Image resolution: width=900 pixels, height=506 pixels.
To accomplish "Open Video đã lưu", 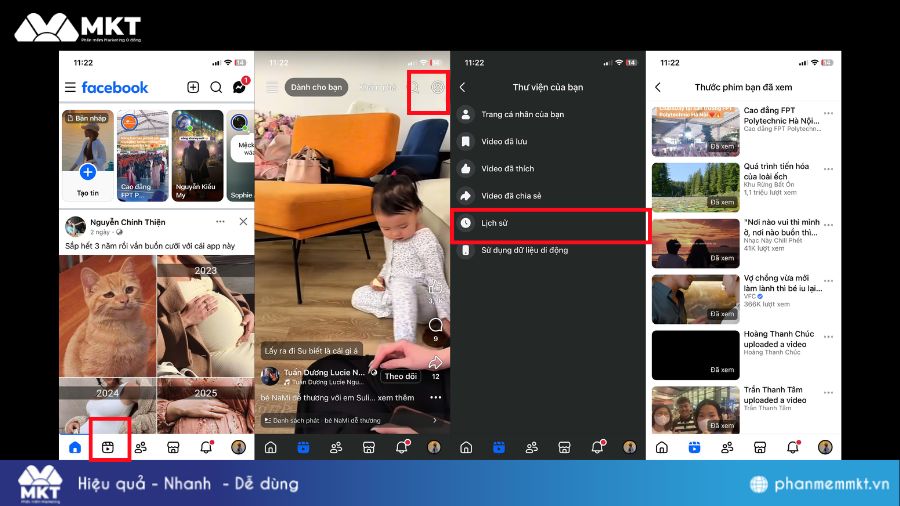I will click(549, 141).
